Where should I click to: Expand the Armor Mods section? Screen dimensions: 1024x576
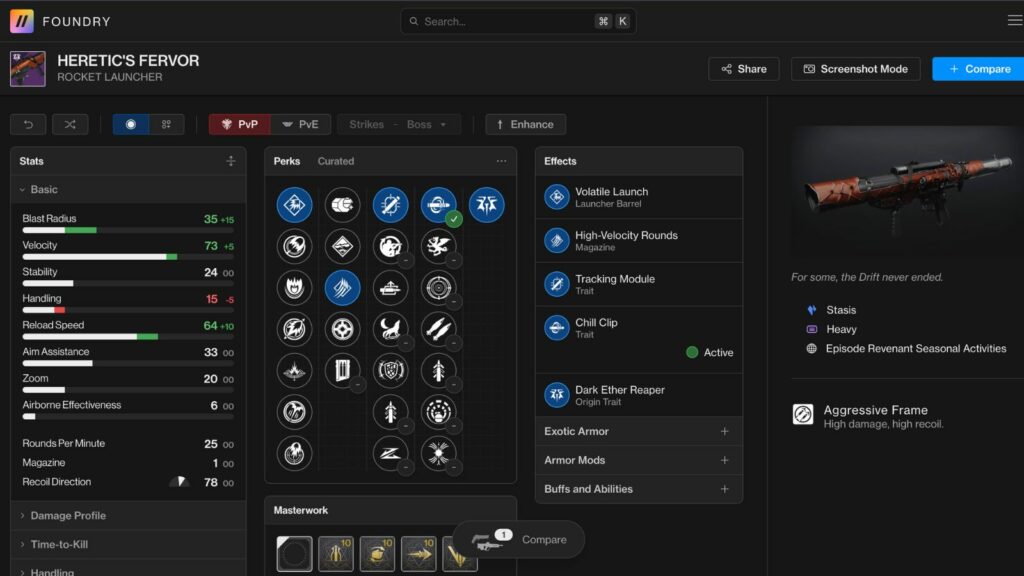tap(639, 460)
